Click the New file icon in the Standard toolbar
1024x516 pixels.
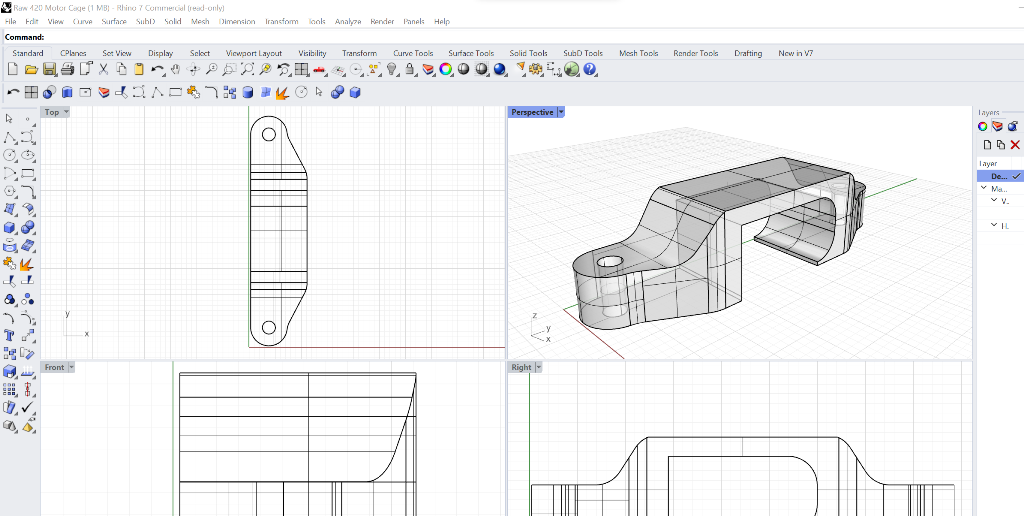pos(13,69)
